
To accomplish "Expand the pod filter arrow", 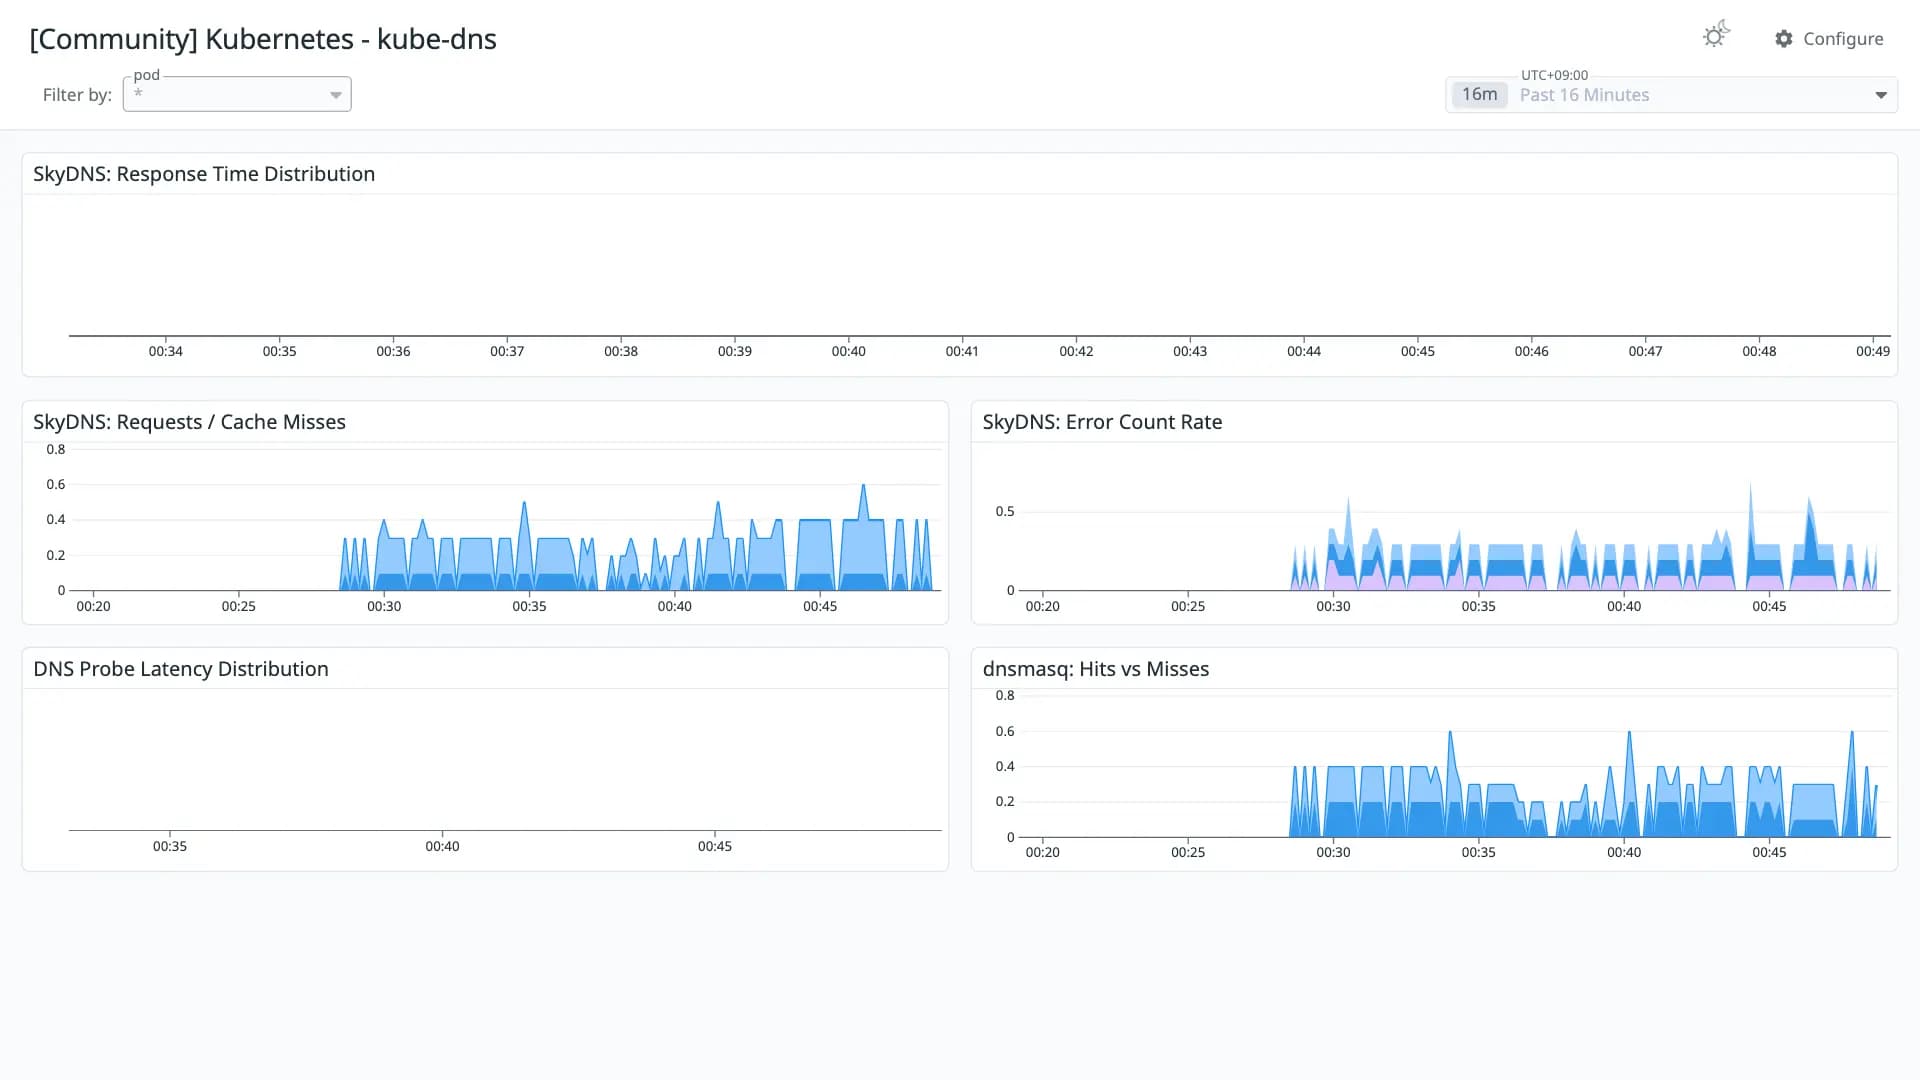I will pos(336,95).
